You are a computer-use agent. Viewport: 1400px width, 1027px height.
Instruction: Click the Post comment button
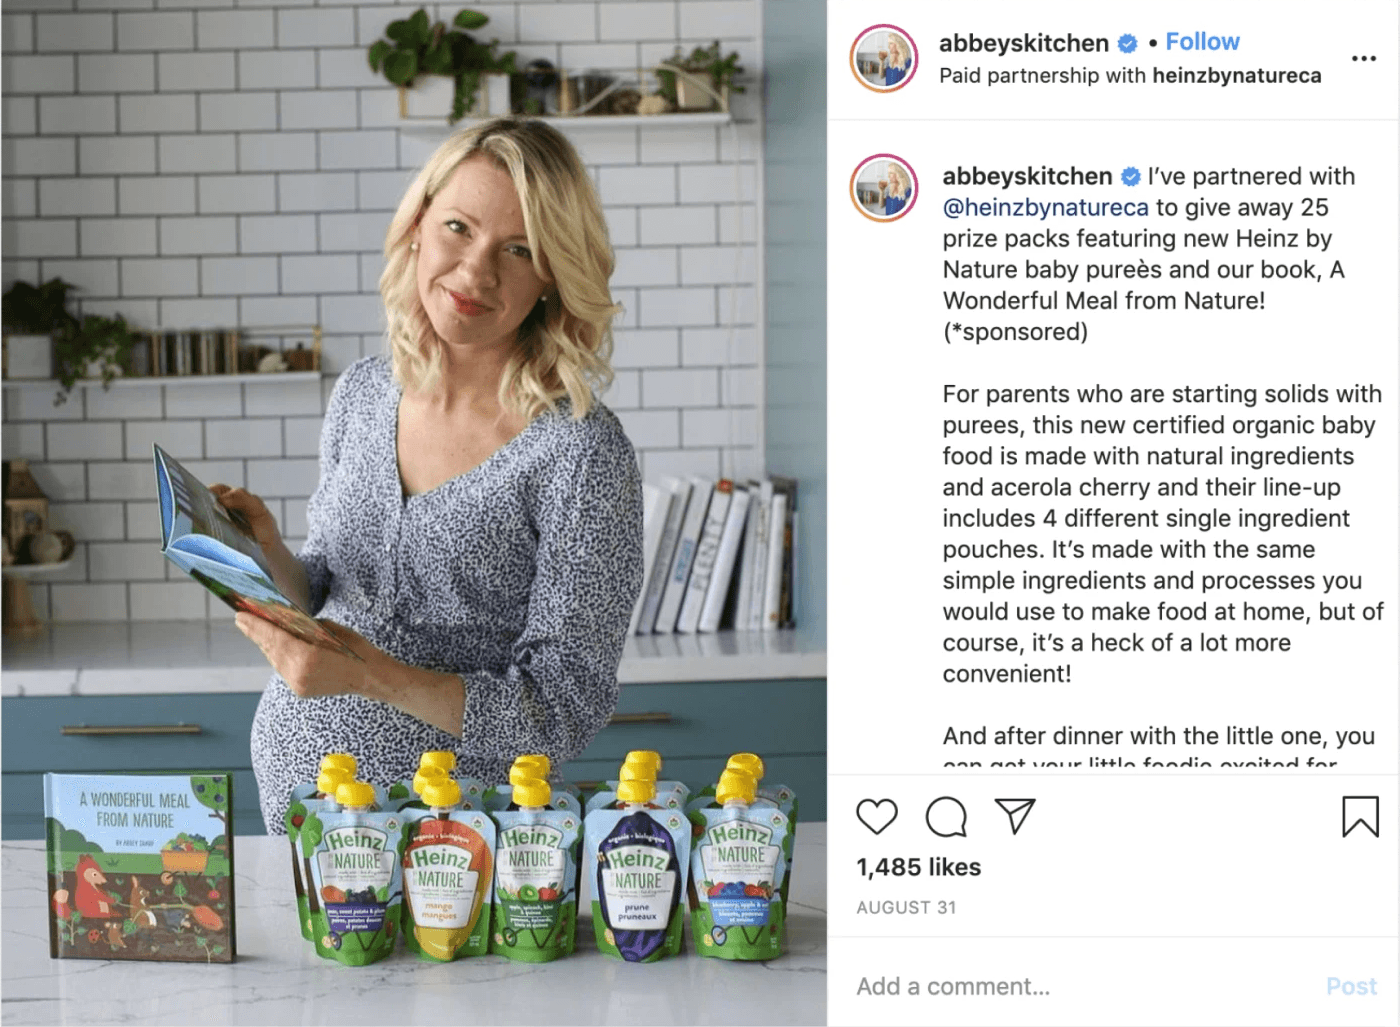pyautogui.click(x=1351, y=986)
